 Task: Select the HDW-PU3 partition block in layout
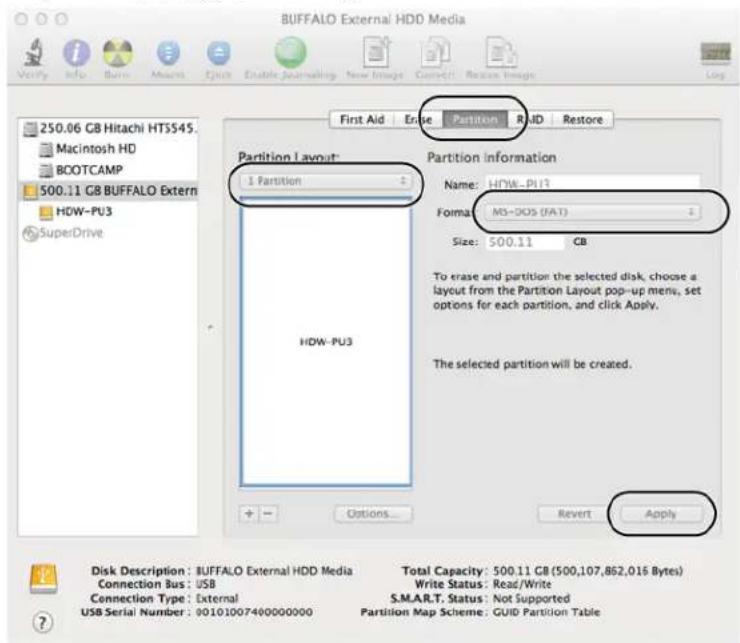point(326,342)
